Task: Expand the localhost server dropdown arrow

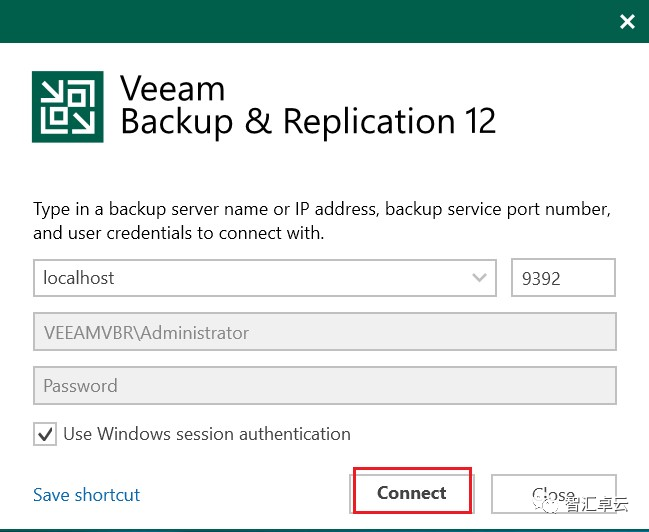Action: (x=479, y=277)
